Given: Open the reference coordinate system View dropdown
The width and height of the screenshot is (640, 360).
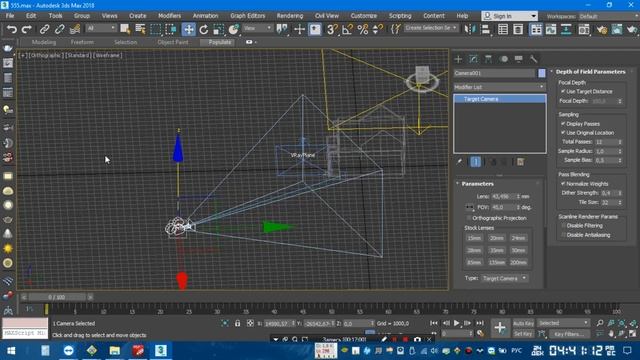Looking at the screenshot, I should coord(258,28).
